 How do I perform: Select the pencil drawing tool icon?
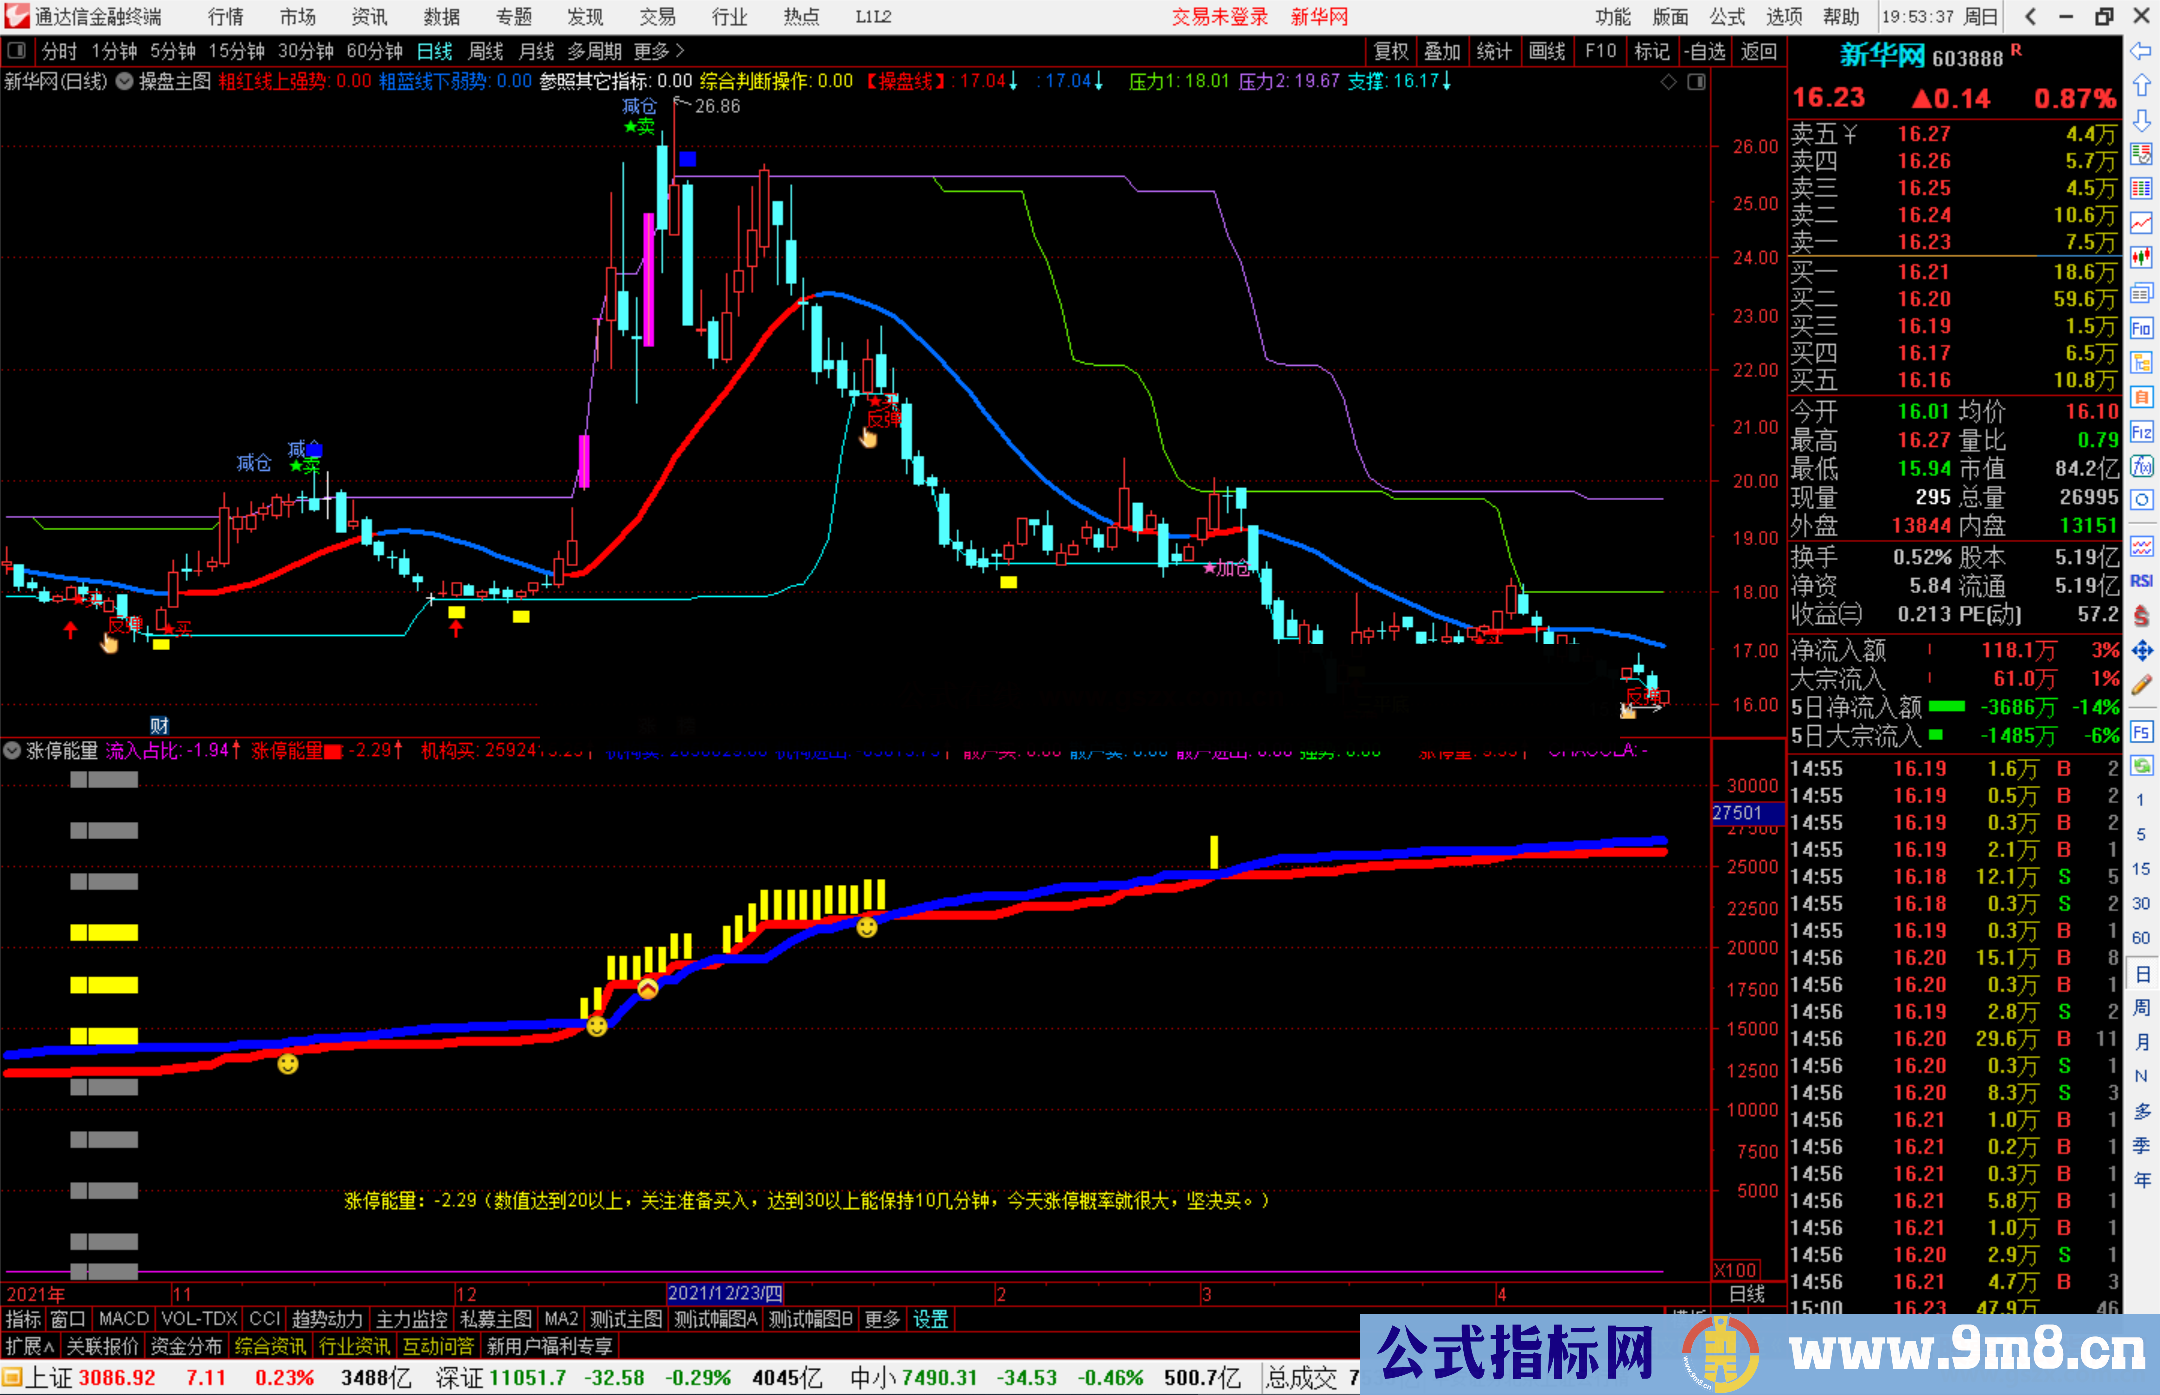pyautogui.click(x=2141, y=685)
